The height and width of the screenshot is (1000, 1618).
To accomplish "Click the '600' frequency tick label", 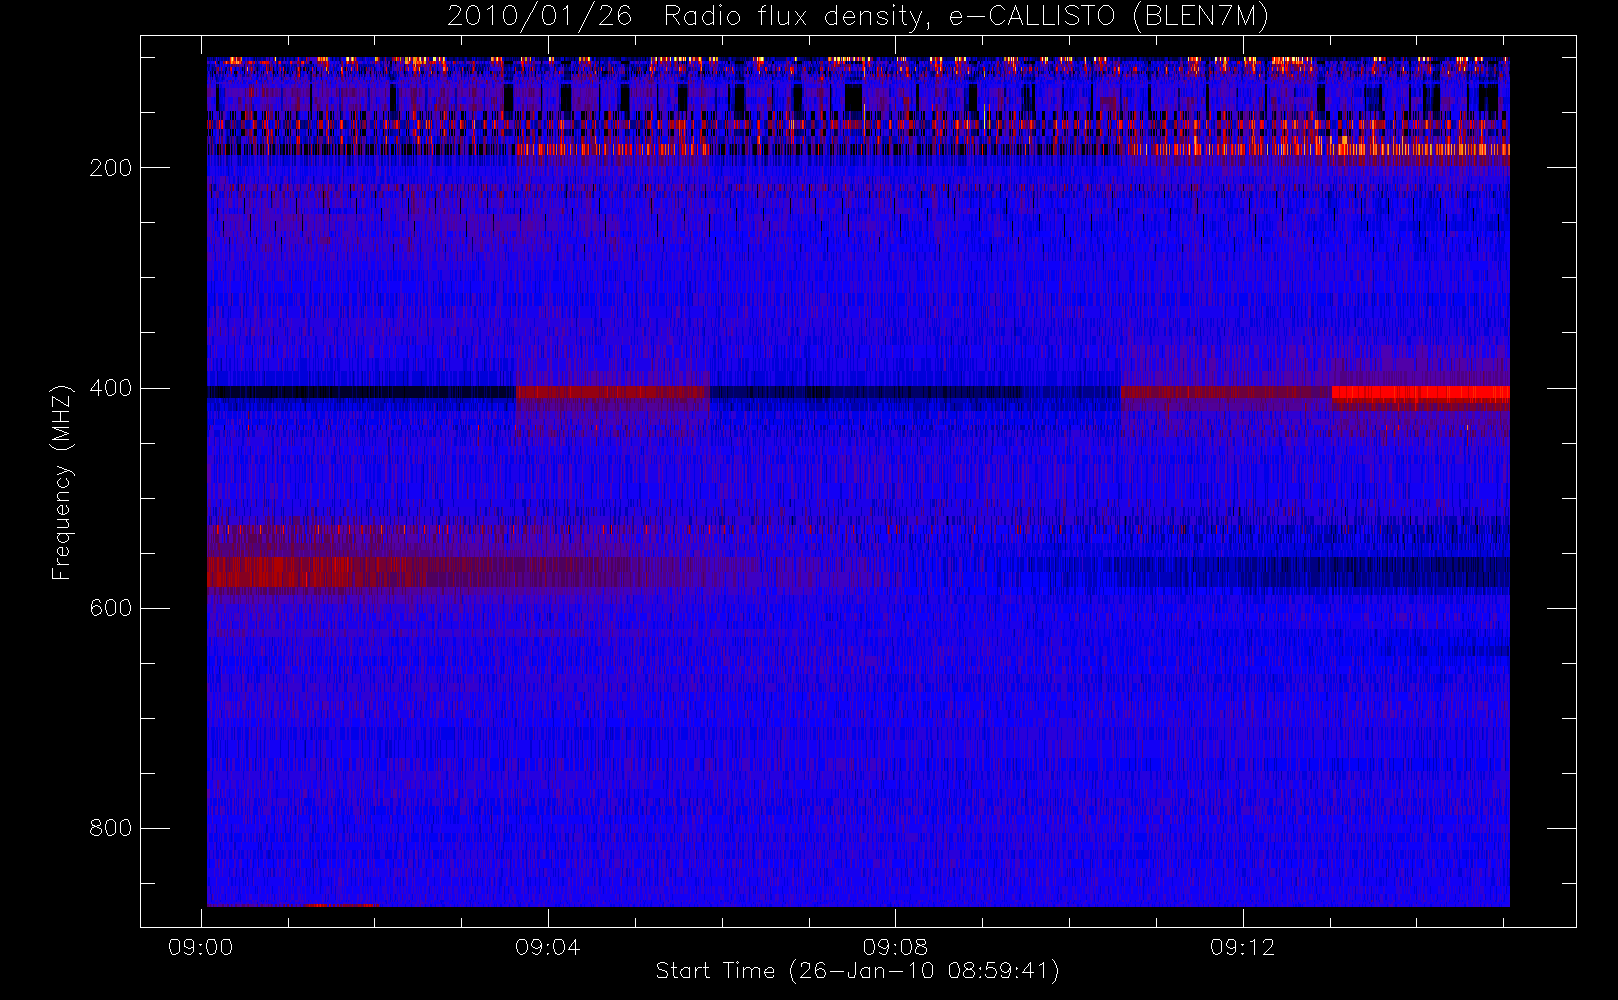I will click(110, 608).
